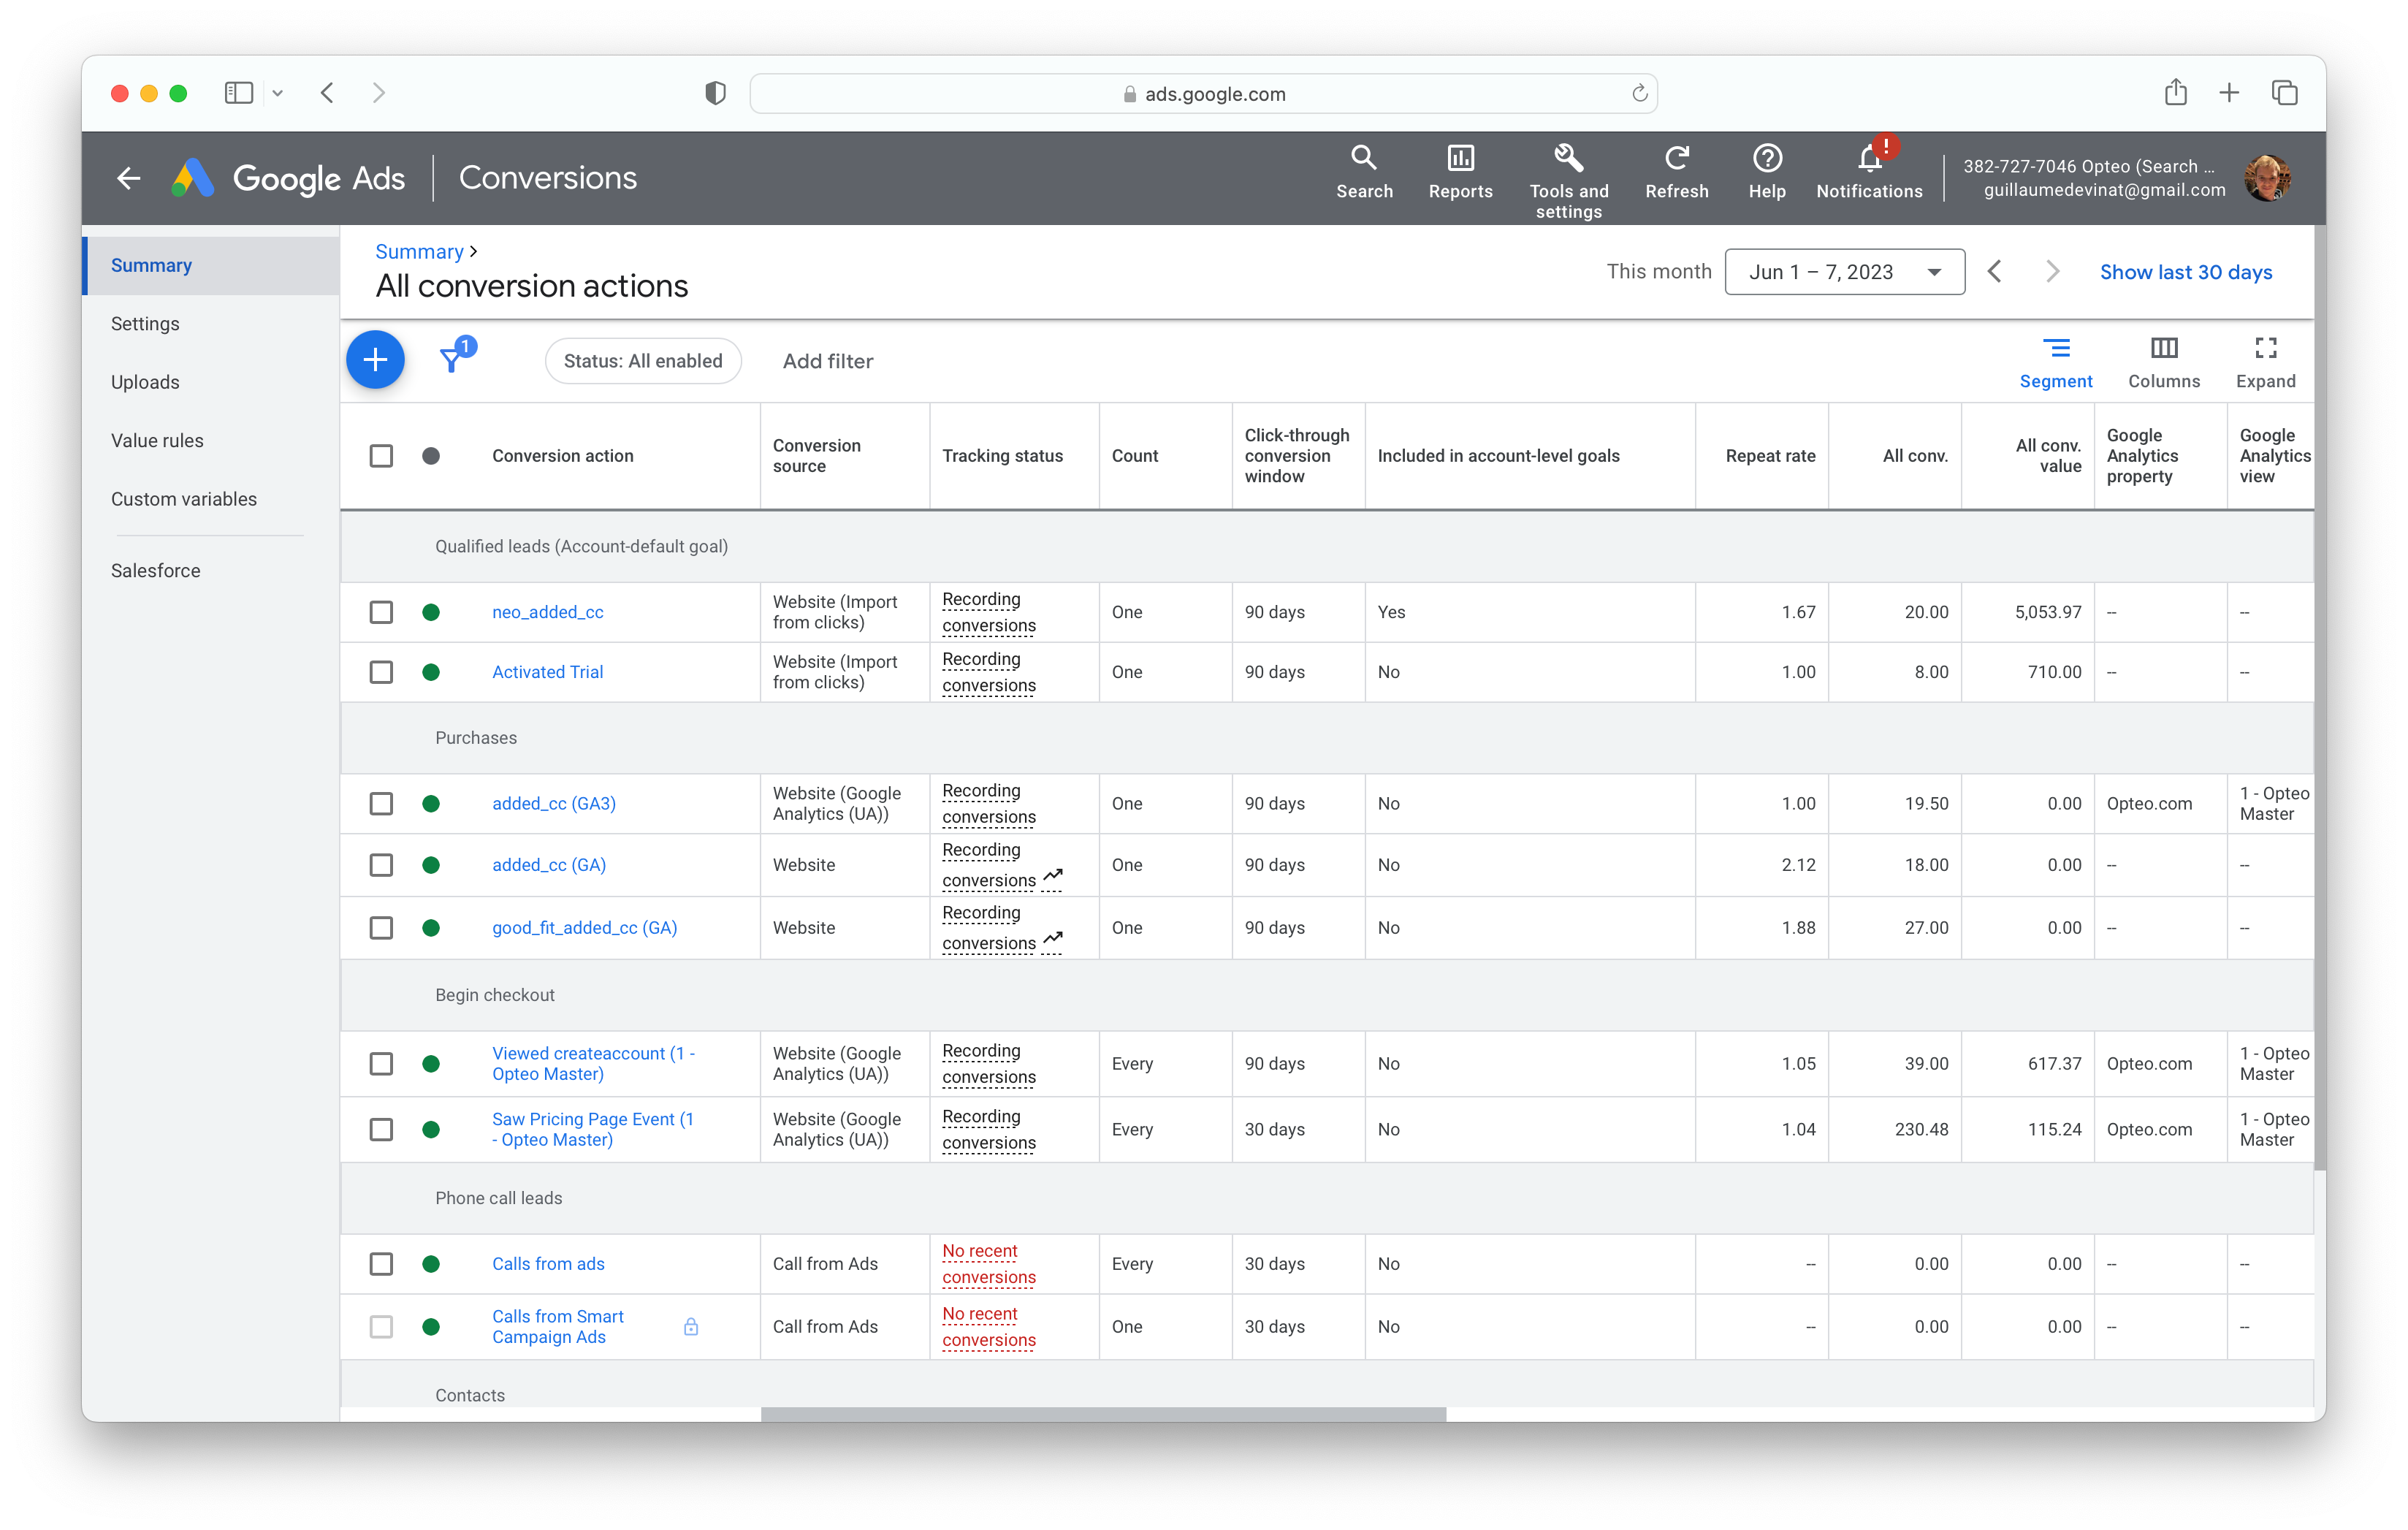Open the filter funnel icon
This screenshot has height=1530, width=2408.
pos(452,359)
